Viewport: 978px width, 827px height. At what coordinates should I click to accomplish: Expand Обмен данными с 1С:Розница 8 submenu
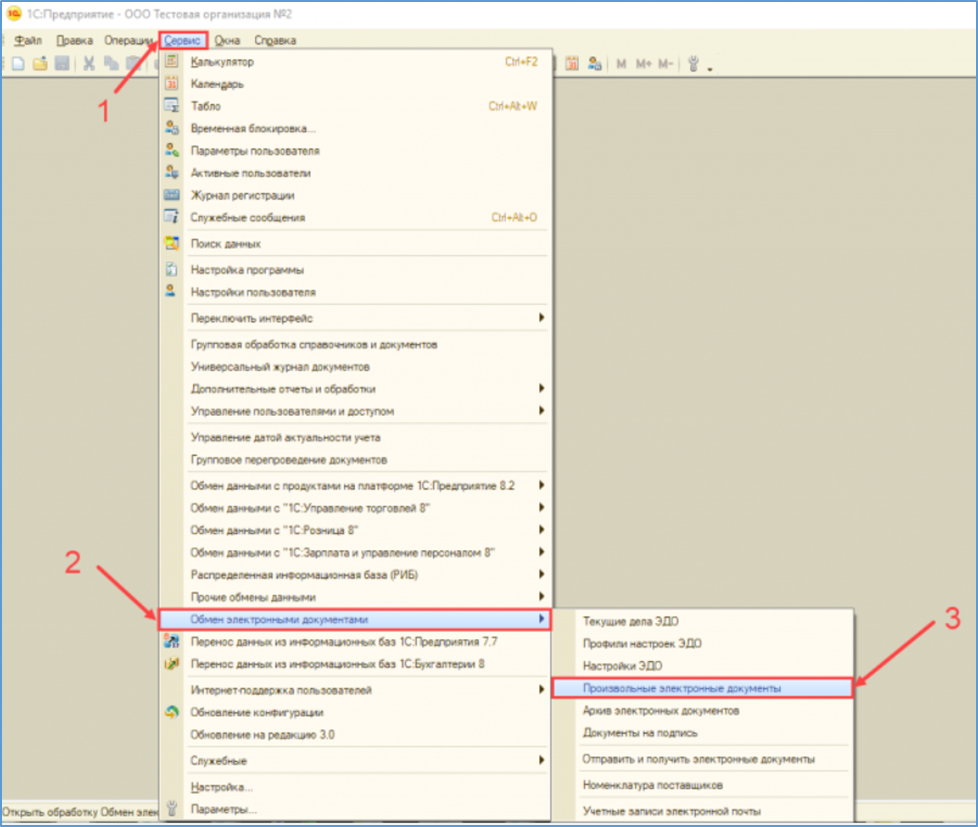(x=541, y=530)
